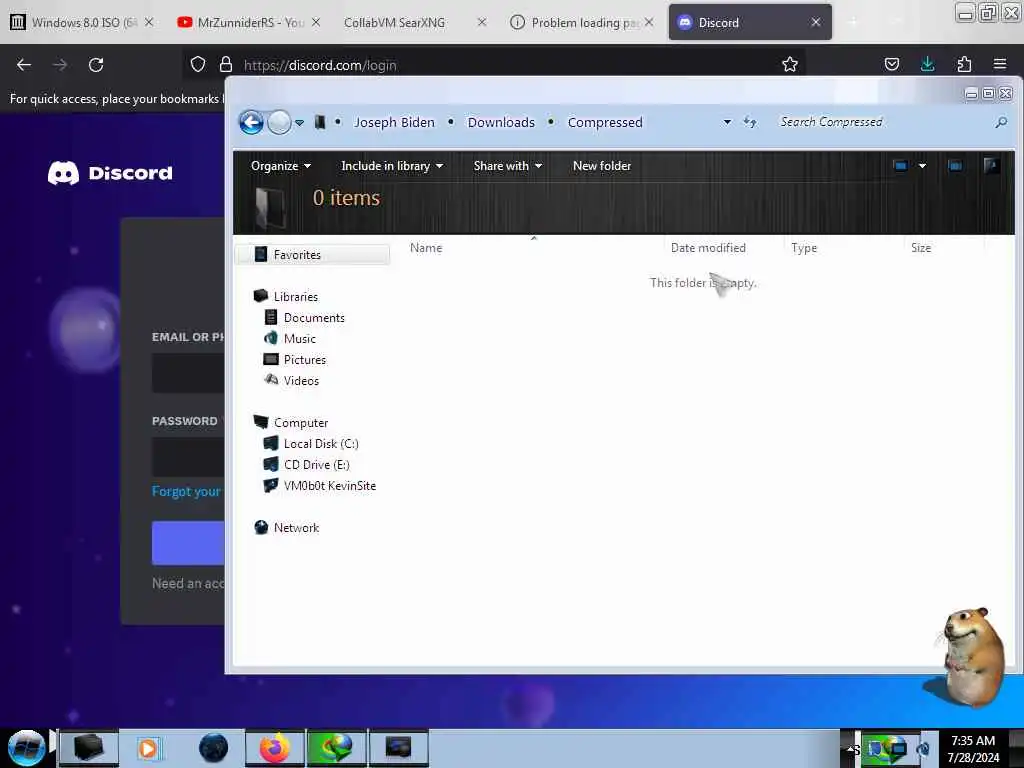Close the CollabVM SearXNG tab

tap(482, 22)
